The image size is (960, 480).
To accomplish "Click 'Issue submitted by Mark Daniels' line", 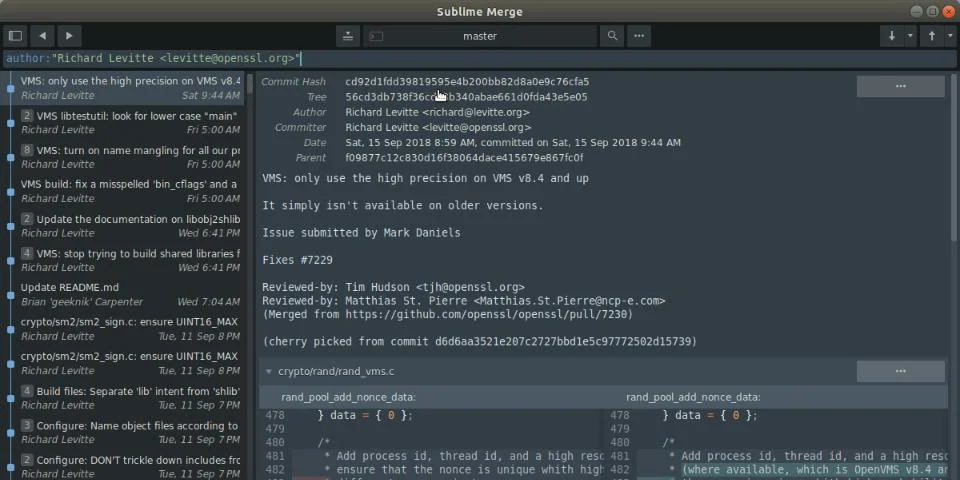I will tap(361, 233).
